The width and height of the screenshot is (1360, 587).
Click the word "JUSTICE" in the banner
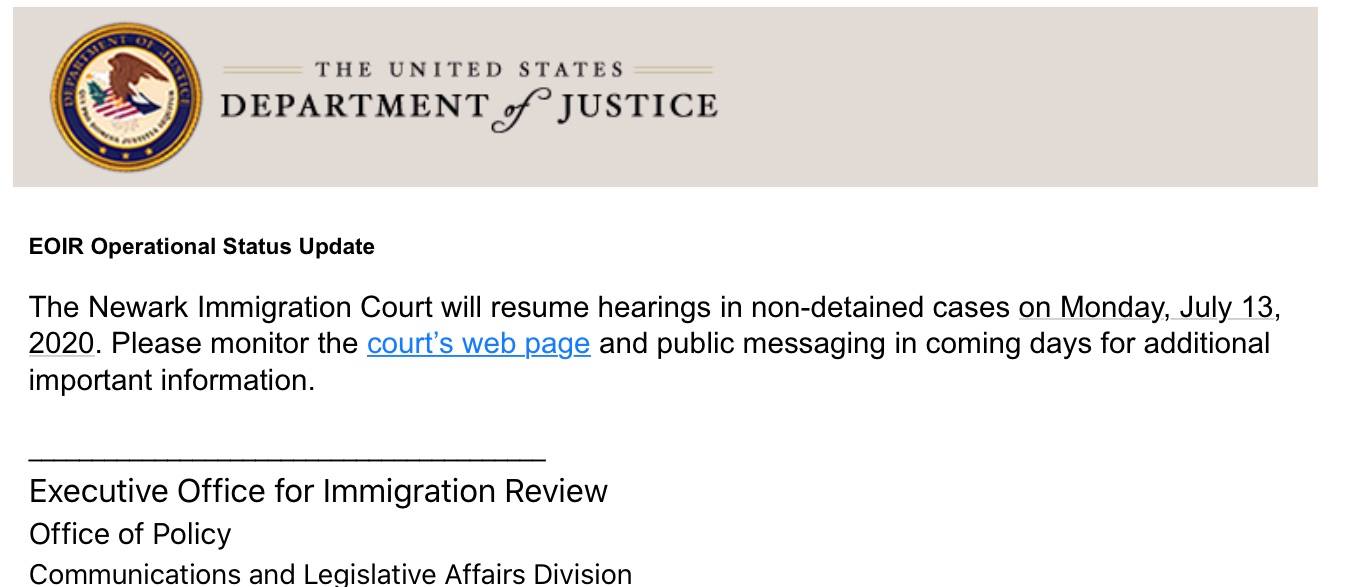pyautogui.click(x=637, y=105)
